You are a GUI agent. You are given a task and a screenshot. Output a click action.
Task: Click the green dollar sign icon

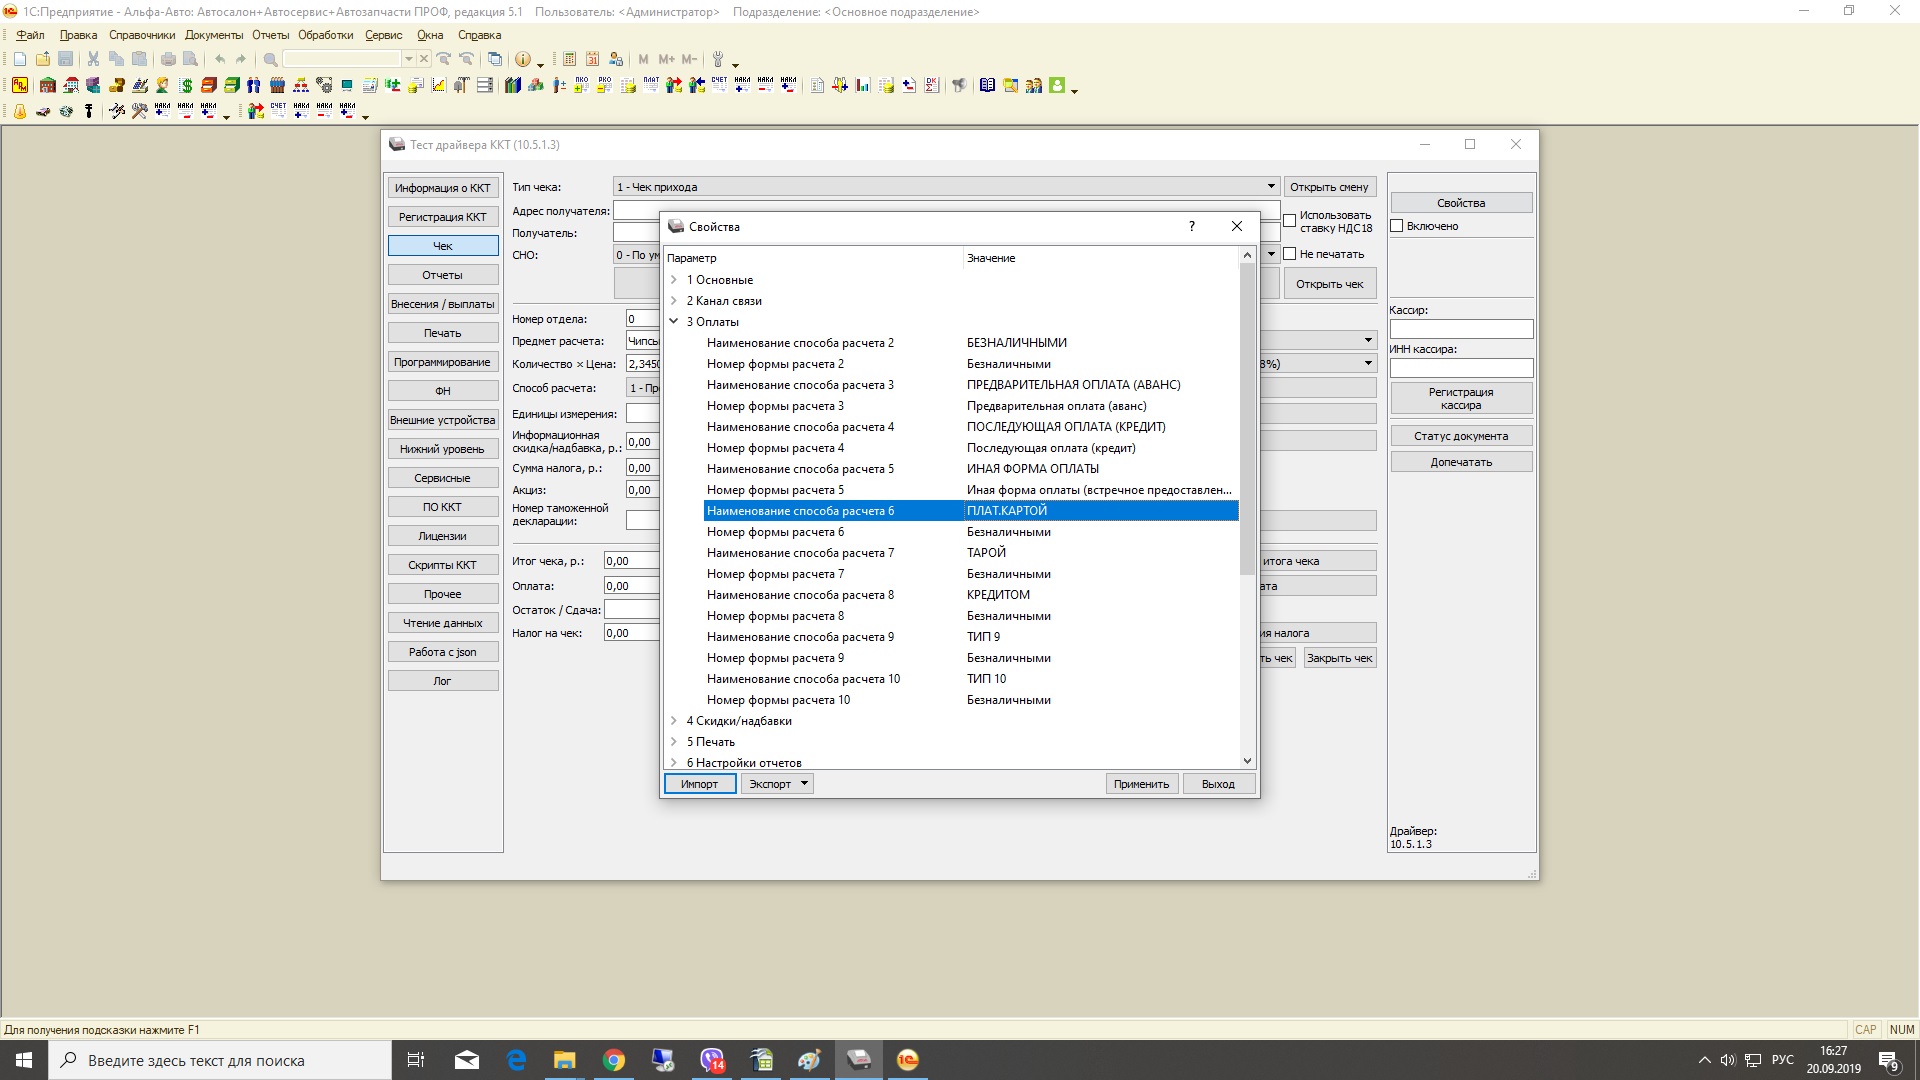(186, 86)
